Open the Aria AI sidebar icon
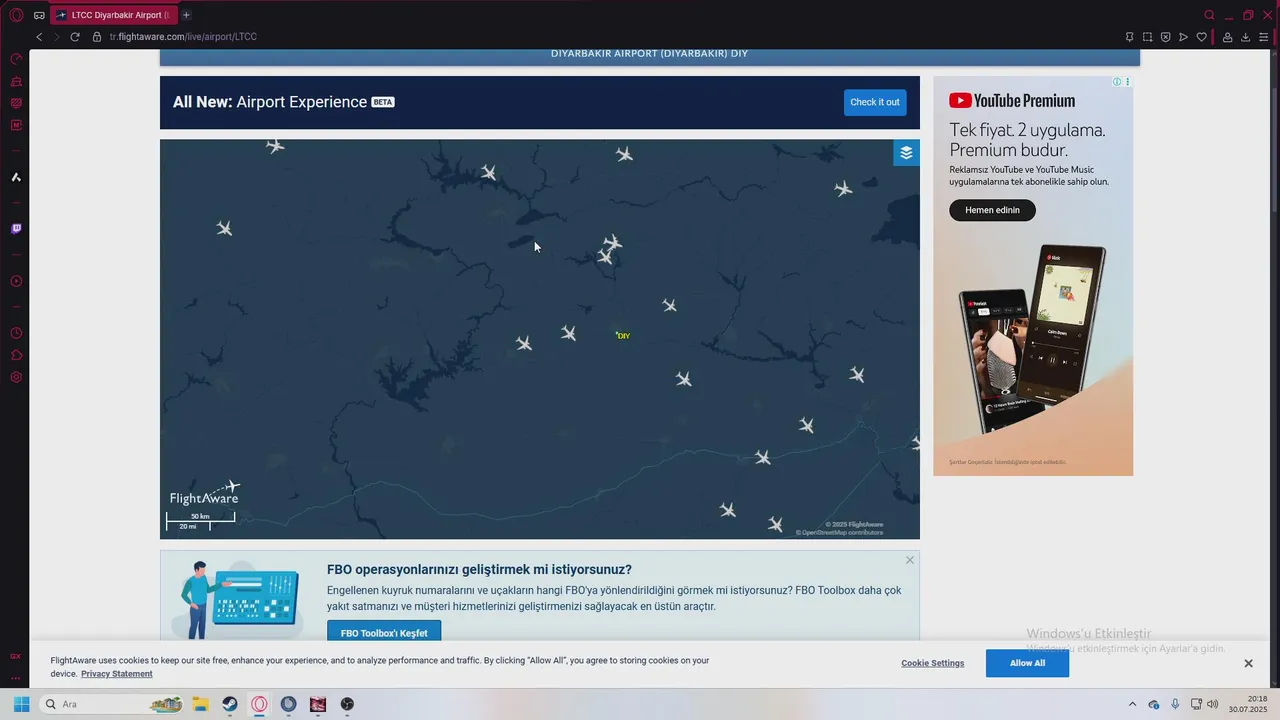 click(x=16, y=177)
